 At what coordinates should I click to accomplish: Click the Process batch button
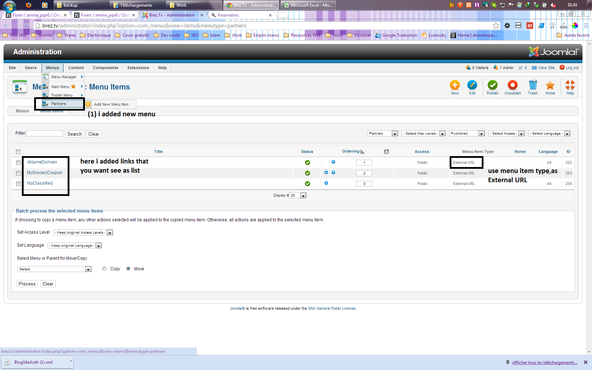click(27, 284)
